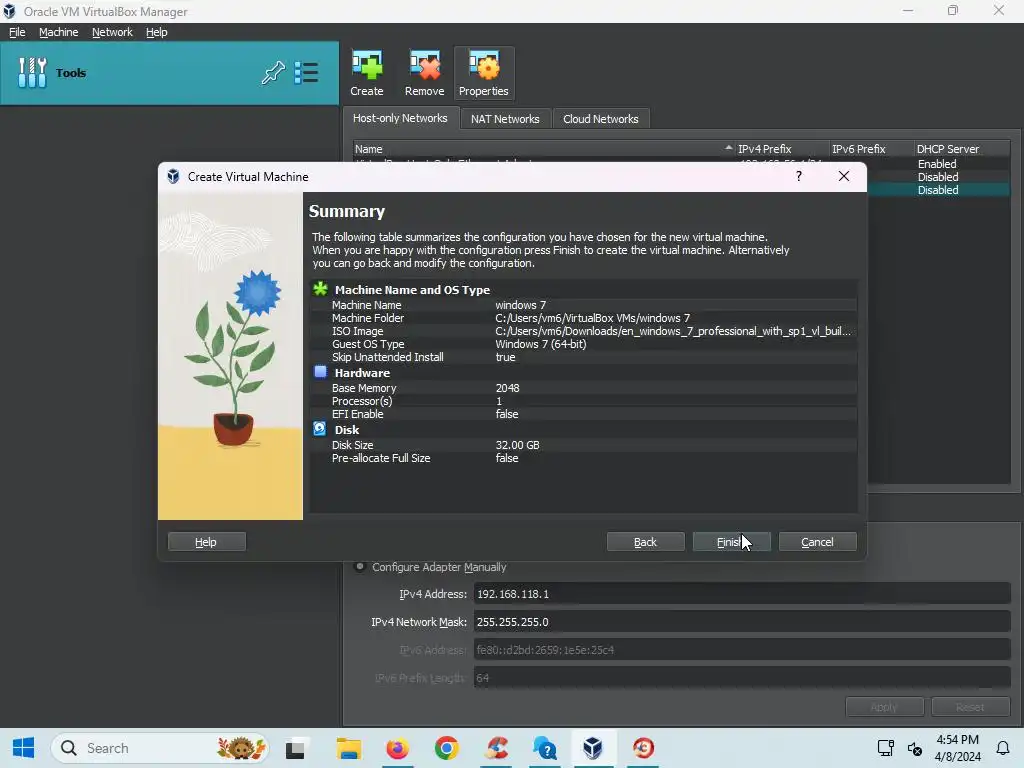This screenshot has height=768, width=1024.
Task: Click the Enabled DHCP Server cell
Action: pos(936,164)
